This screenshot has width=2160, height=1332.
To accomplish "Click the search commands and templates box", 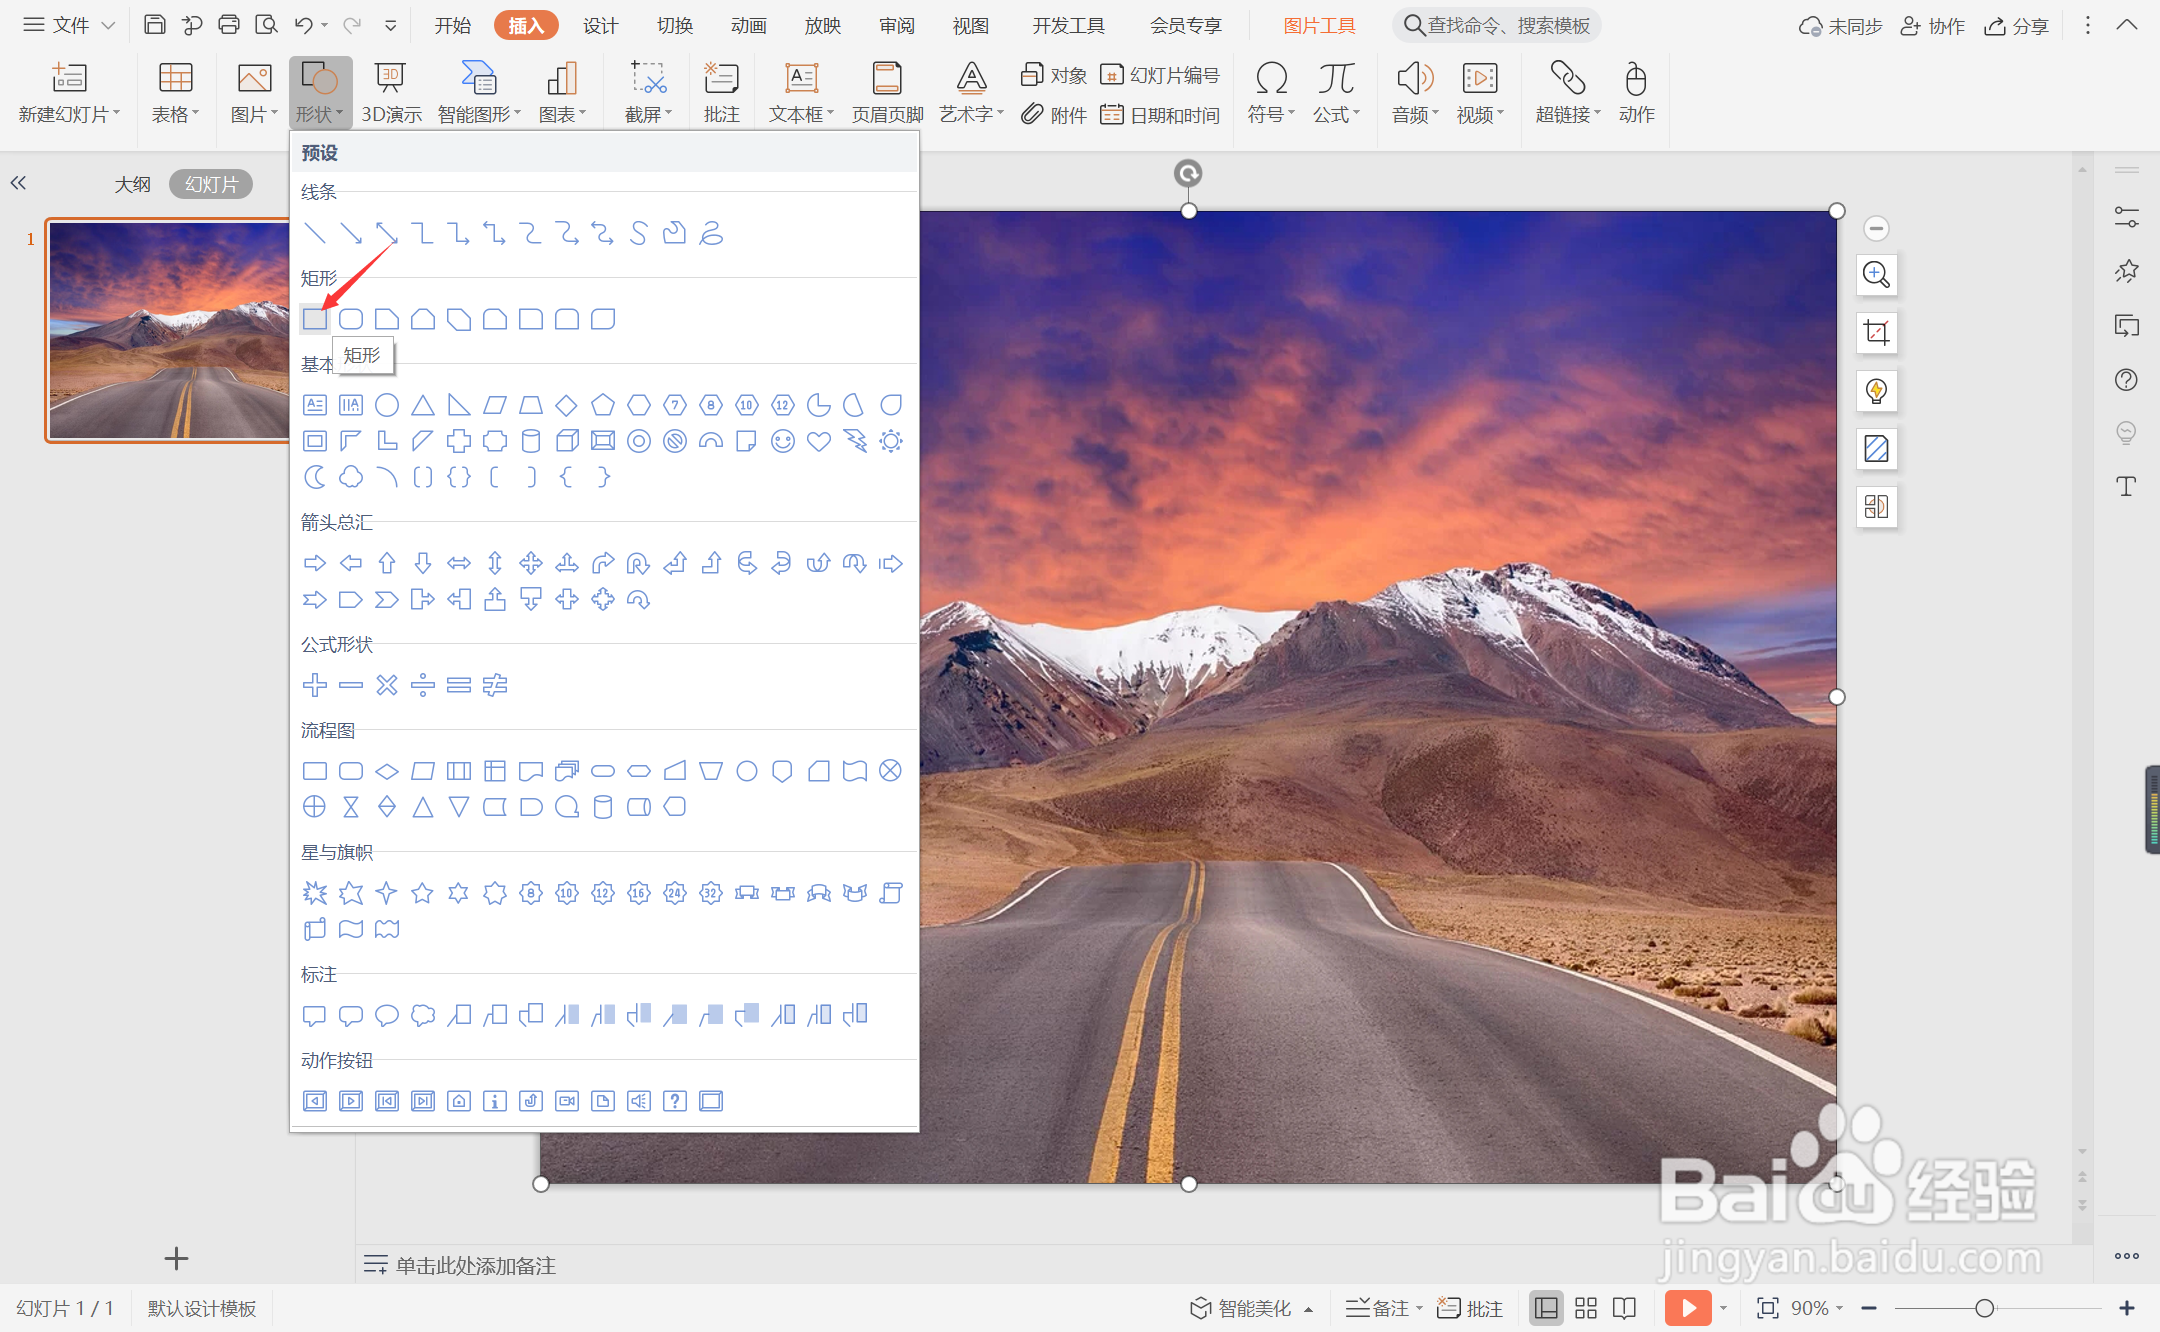I will pos(1497,26).
